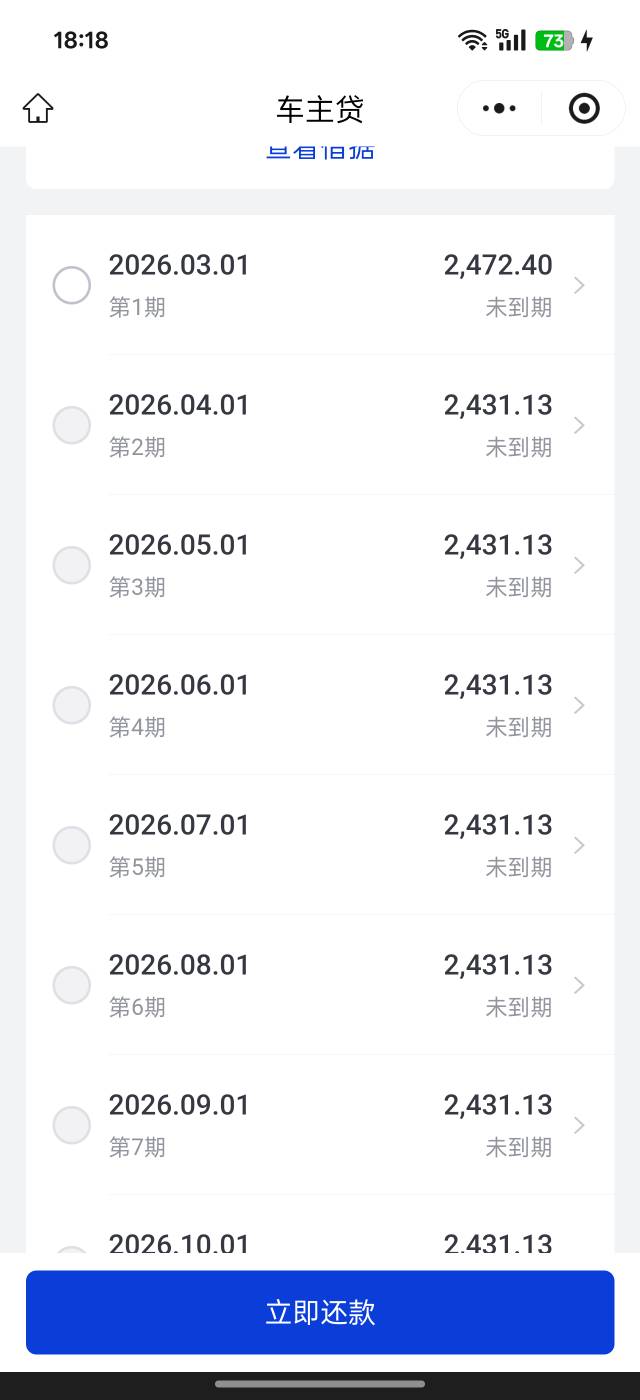Select the 2026.09.01 installment radio button

point(71,1126)
